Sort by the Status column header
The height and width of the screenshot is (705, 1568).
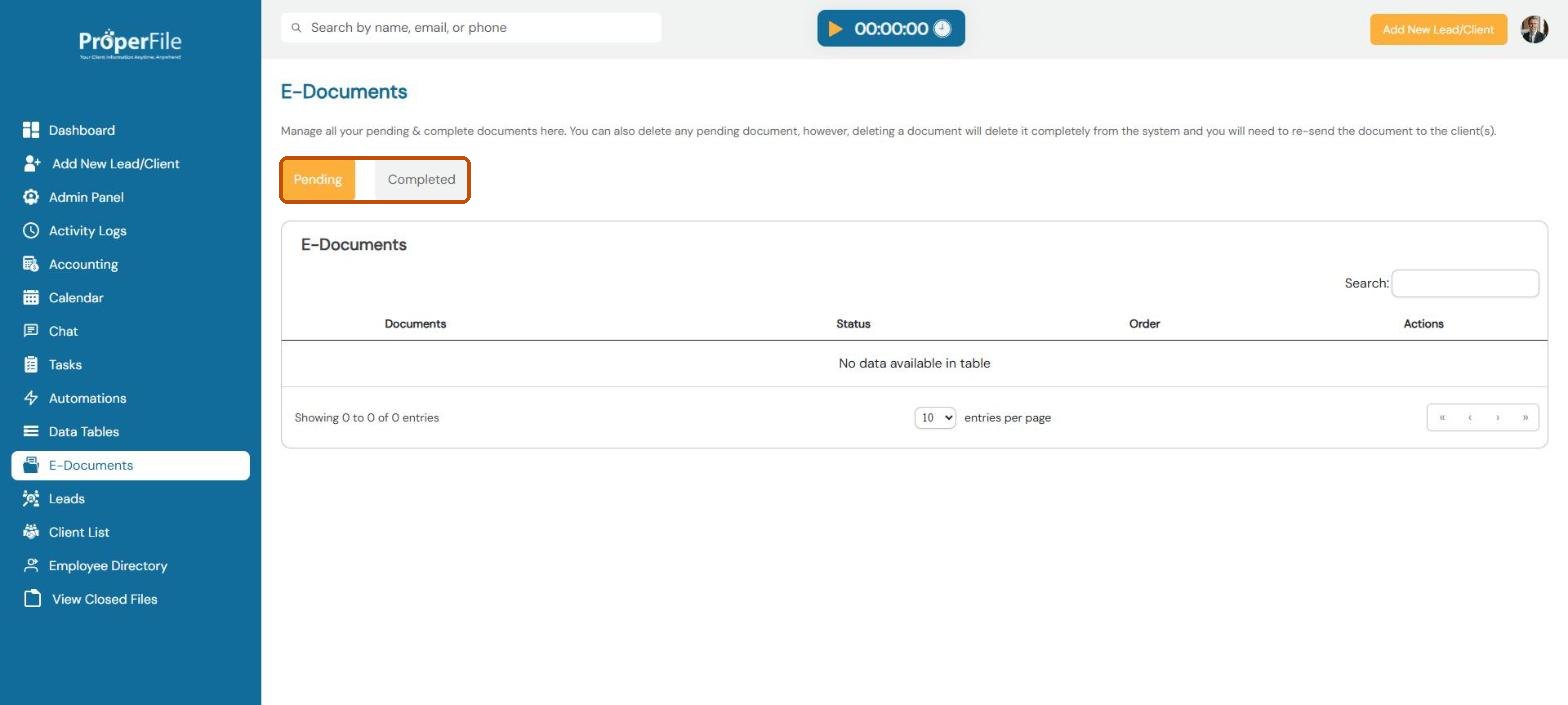click(853, 324)
